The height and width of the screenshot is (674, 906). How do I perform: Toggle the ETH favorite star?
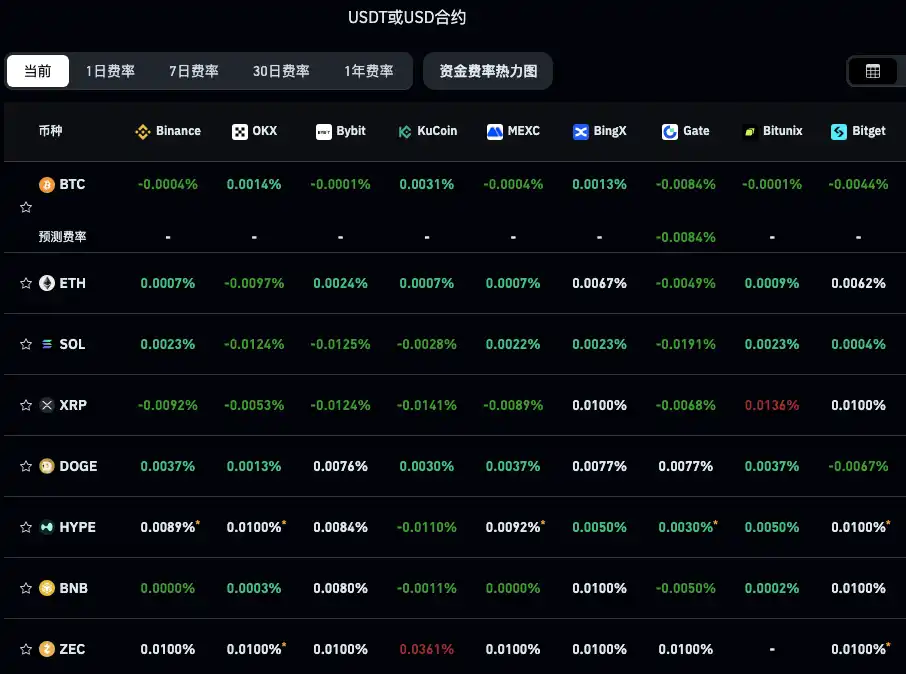tap(26, 283)
